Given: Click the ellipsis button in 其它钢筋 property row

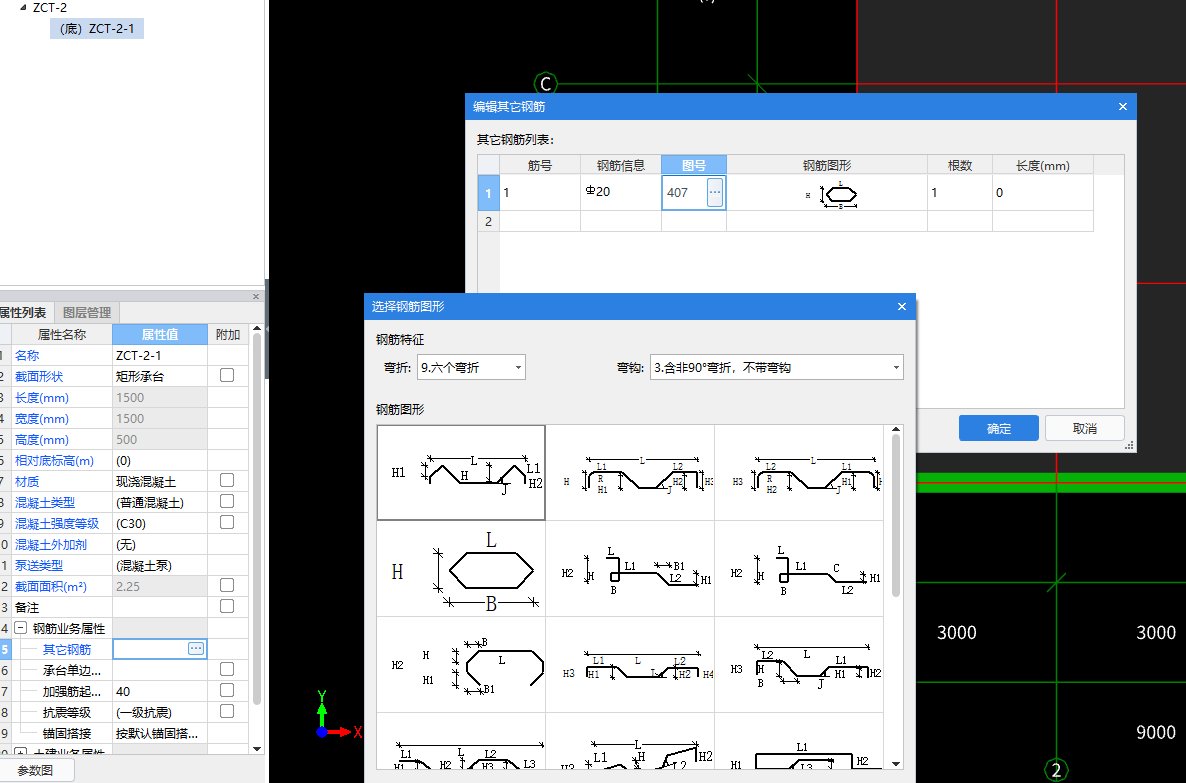Looking at the screenshot, I should tap(196, 648).
